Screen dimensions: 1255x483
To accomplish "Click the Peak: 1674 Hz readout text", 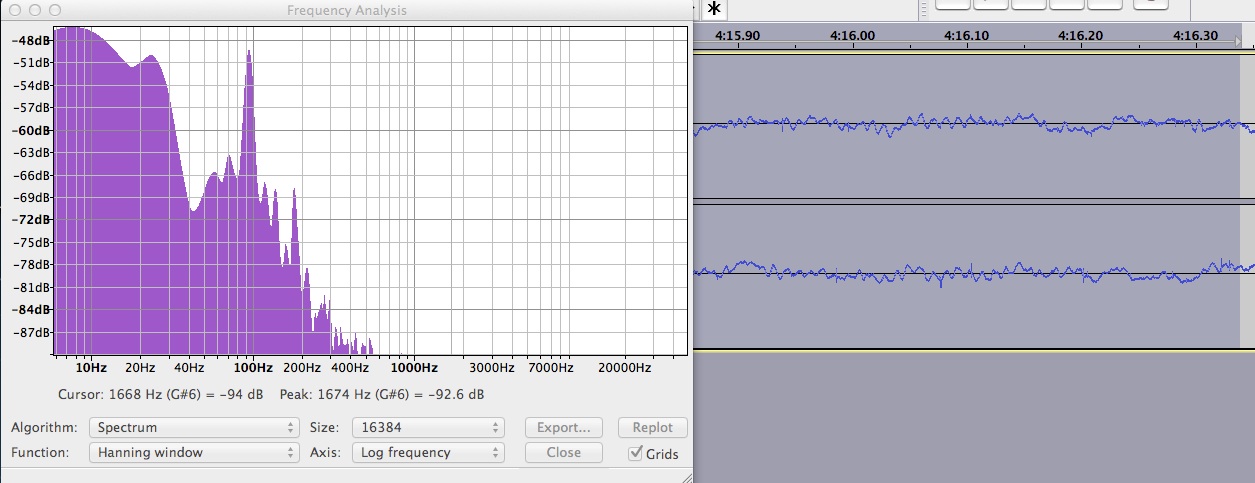I will click(382, 395).
